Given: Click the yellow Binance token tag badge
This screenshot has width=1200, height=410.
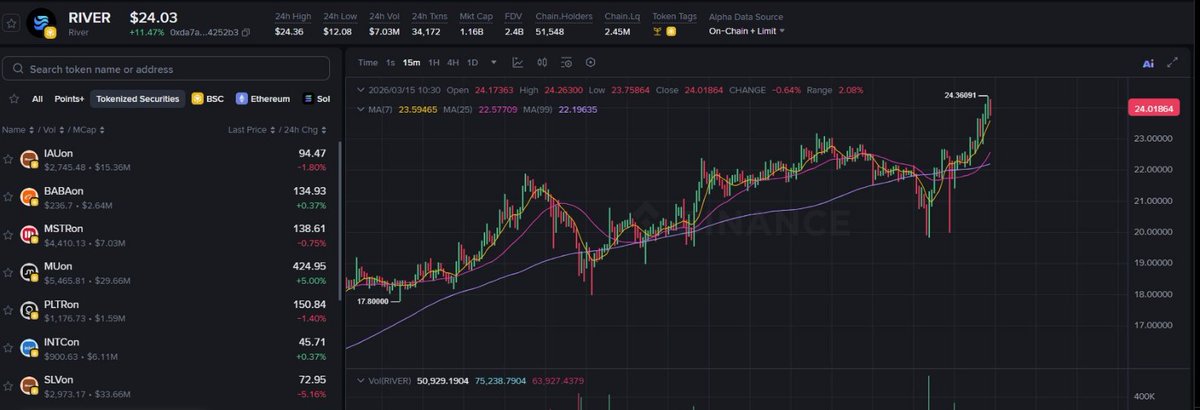Looking at the screenshot, I should [671, 32].
